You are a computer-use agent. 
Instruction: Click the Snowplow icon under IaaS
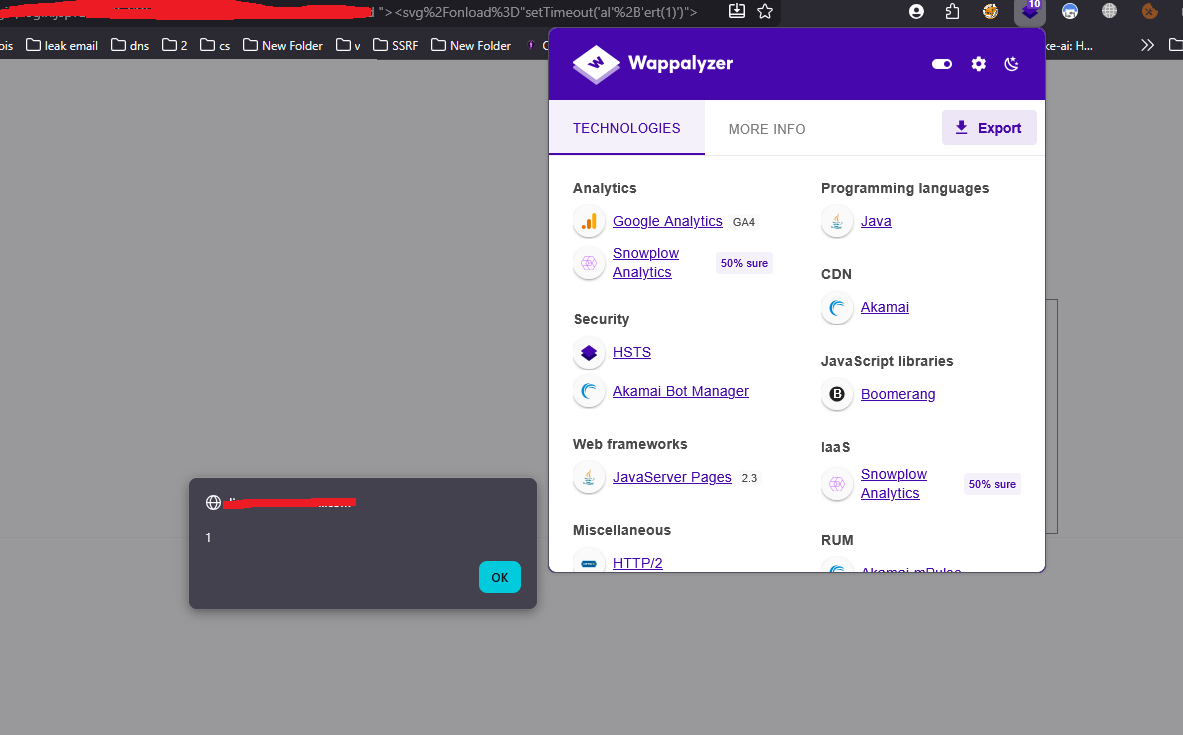[837, 484]
